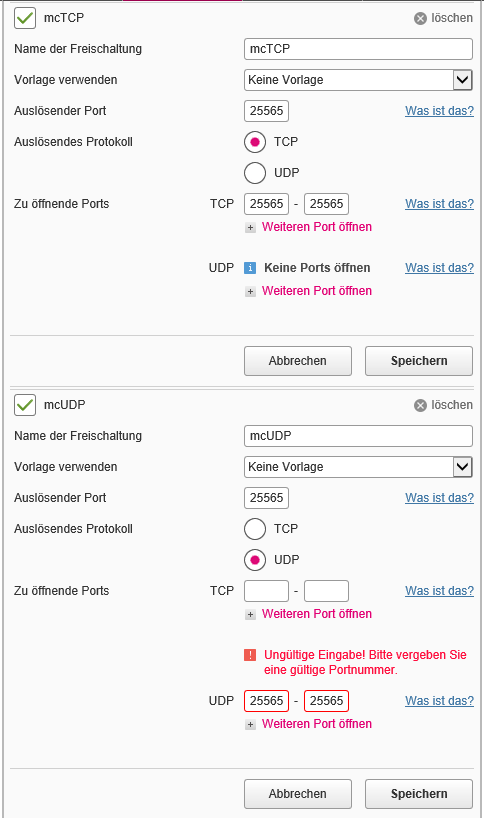This screenshot has height=818, width=484.
Task: Click the plus icon under mcUDP TCP ports
Action: pos(250,615)
